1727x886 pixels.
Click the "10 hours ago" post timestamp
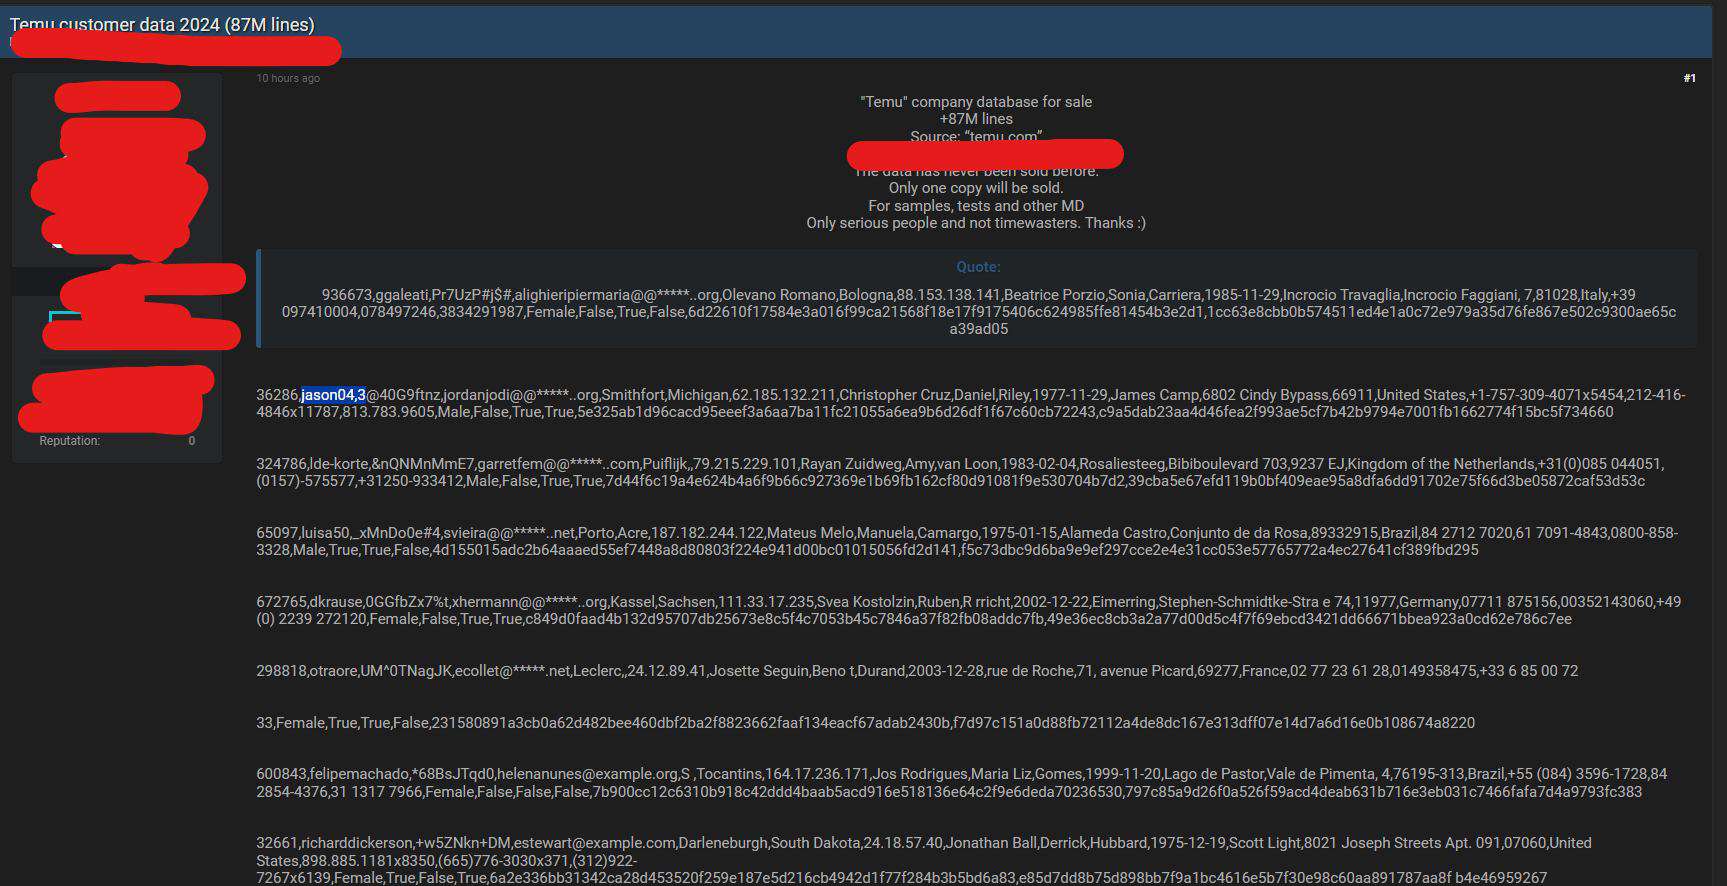[x=288, y=78]
